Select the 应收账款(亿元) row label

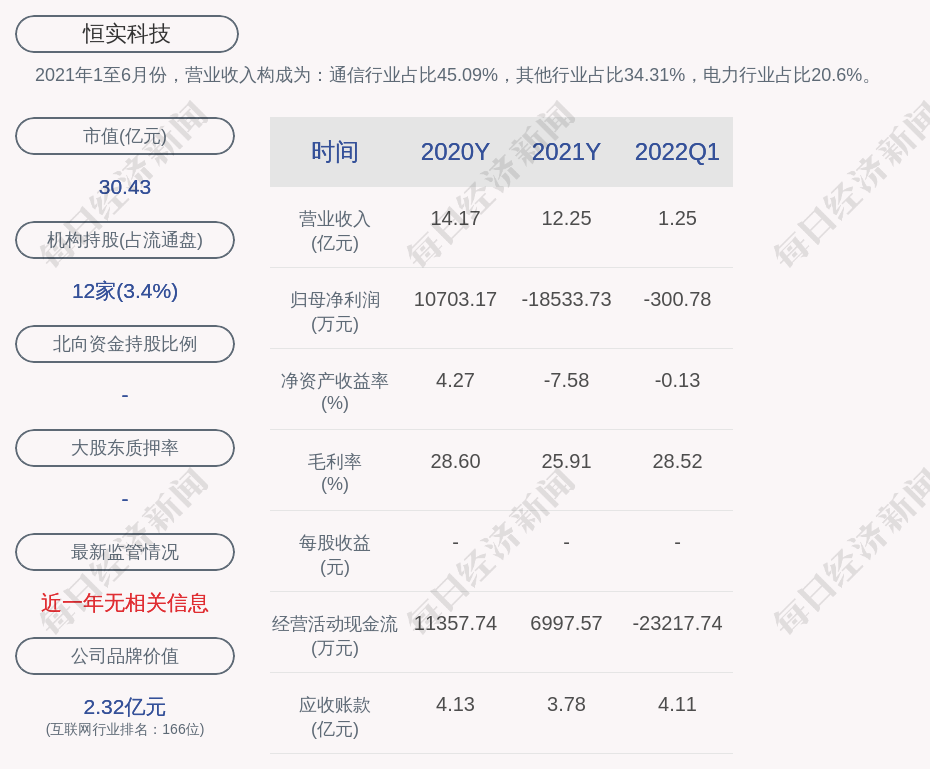pyautogui.click(x=335, y=716)
